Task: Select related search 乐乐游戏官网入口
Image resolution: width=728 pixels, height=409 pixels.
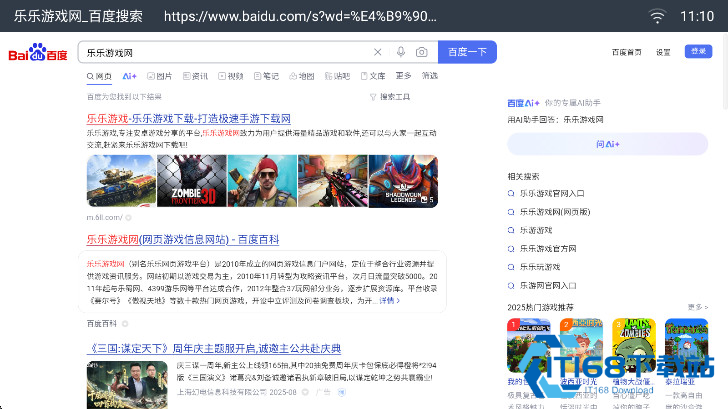Action: pyautogui.click(x=552, y=194)
